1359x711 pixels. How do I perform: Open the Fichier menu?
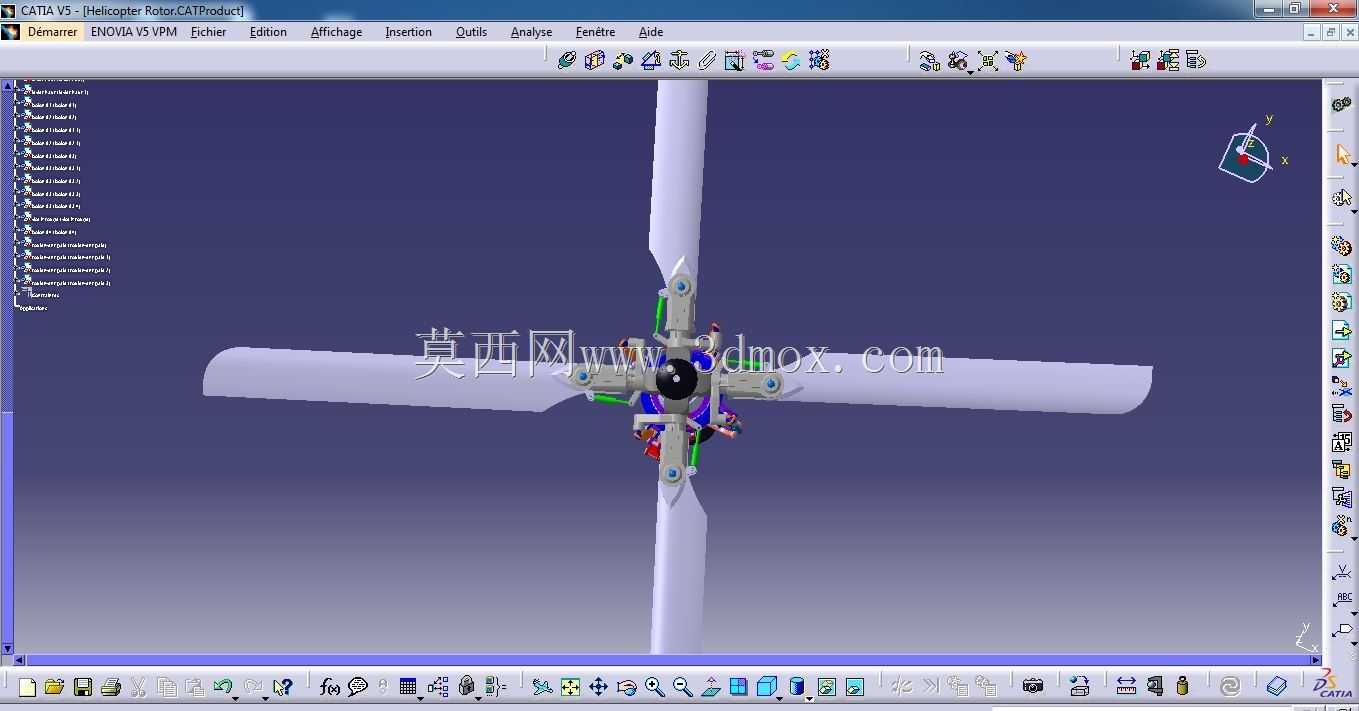209,32
